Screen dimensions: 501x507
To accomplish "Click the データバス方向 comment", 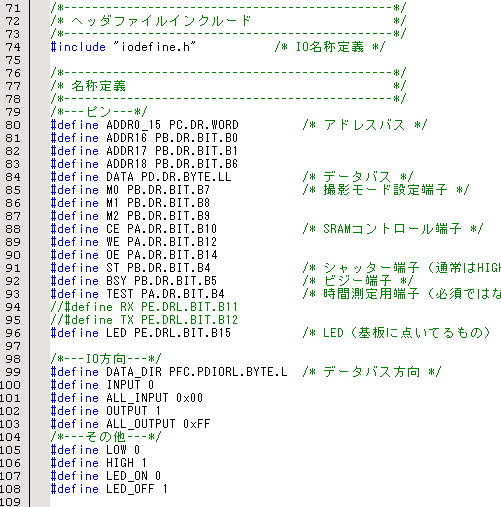I will tap(371, 372).
